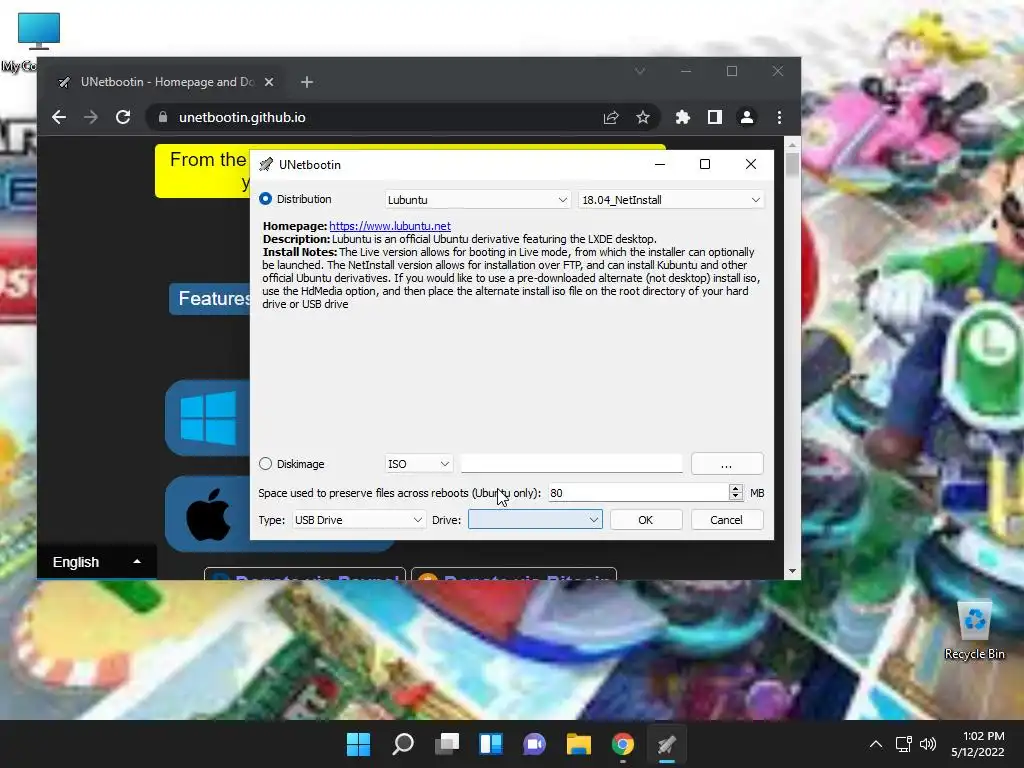Open the USB Drive type dropdown
This screenshot has width=1024, height=768.
tap(359, 520)
